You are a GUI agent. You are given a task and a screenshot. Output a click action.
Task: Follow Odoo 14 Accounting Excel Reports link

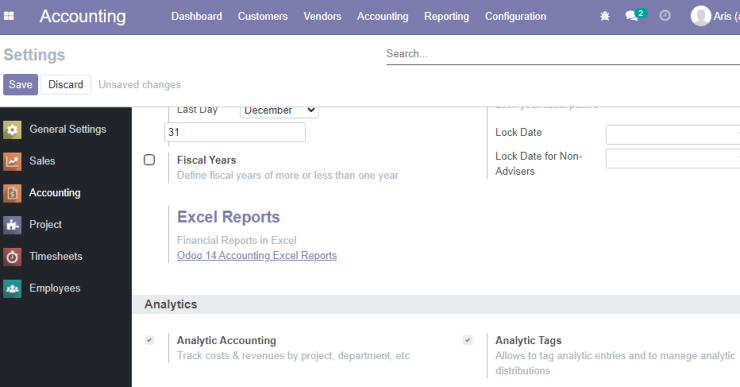pos(257,255)
